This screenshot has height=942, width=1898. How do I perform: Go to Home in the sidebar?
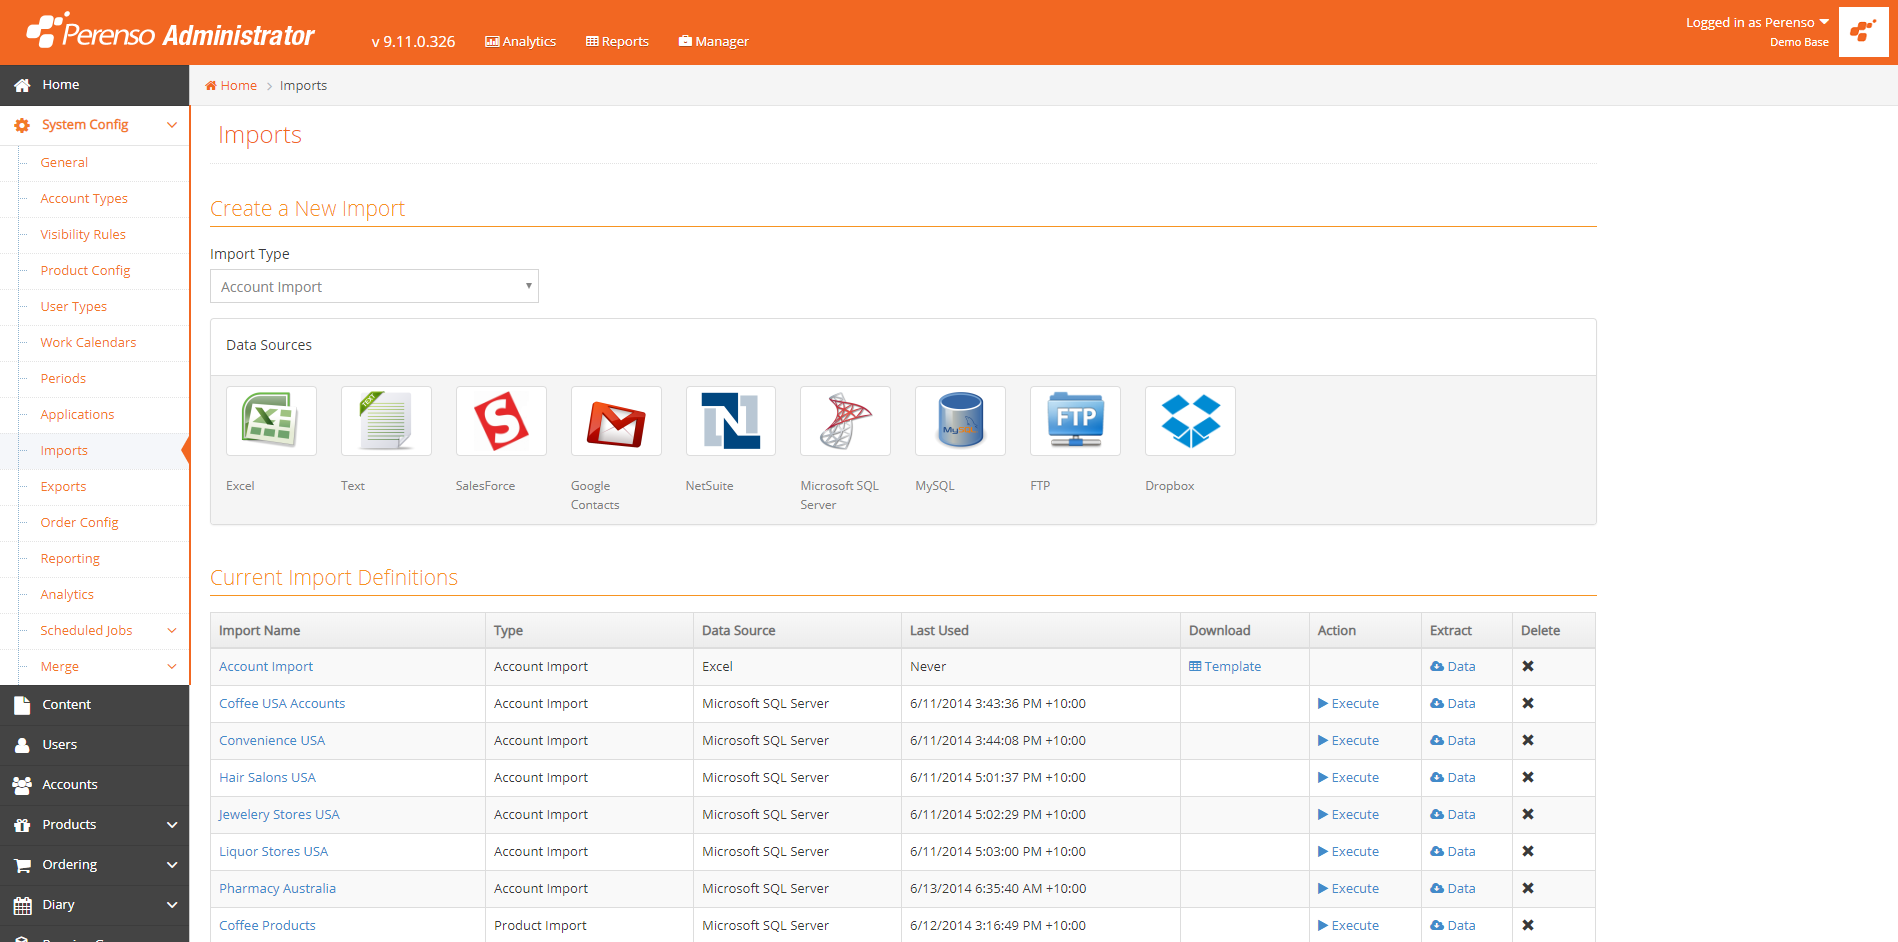point(94,85)
